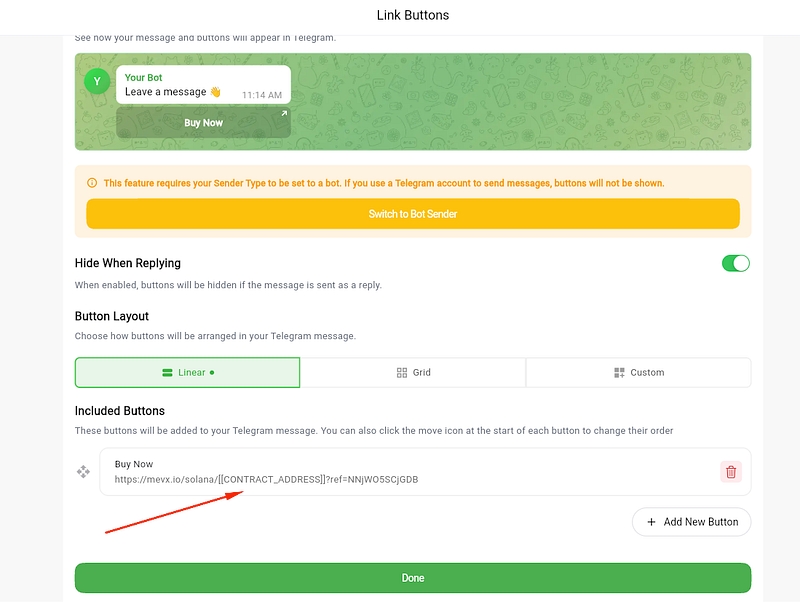
Task: Click the move handle beside Buy Now
Action: [84, 472]
